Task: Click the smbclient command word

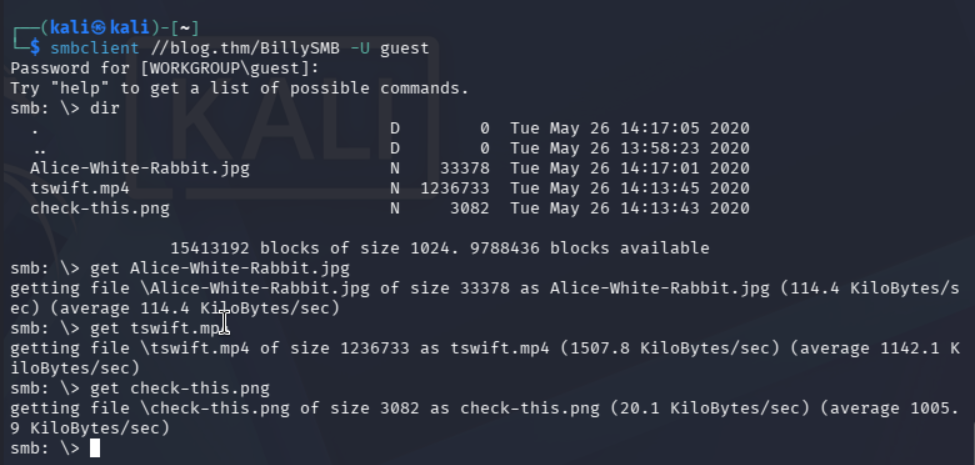Action: (x=95, y=48)
